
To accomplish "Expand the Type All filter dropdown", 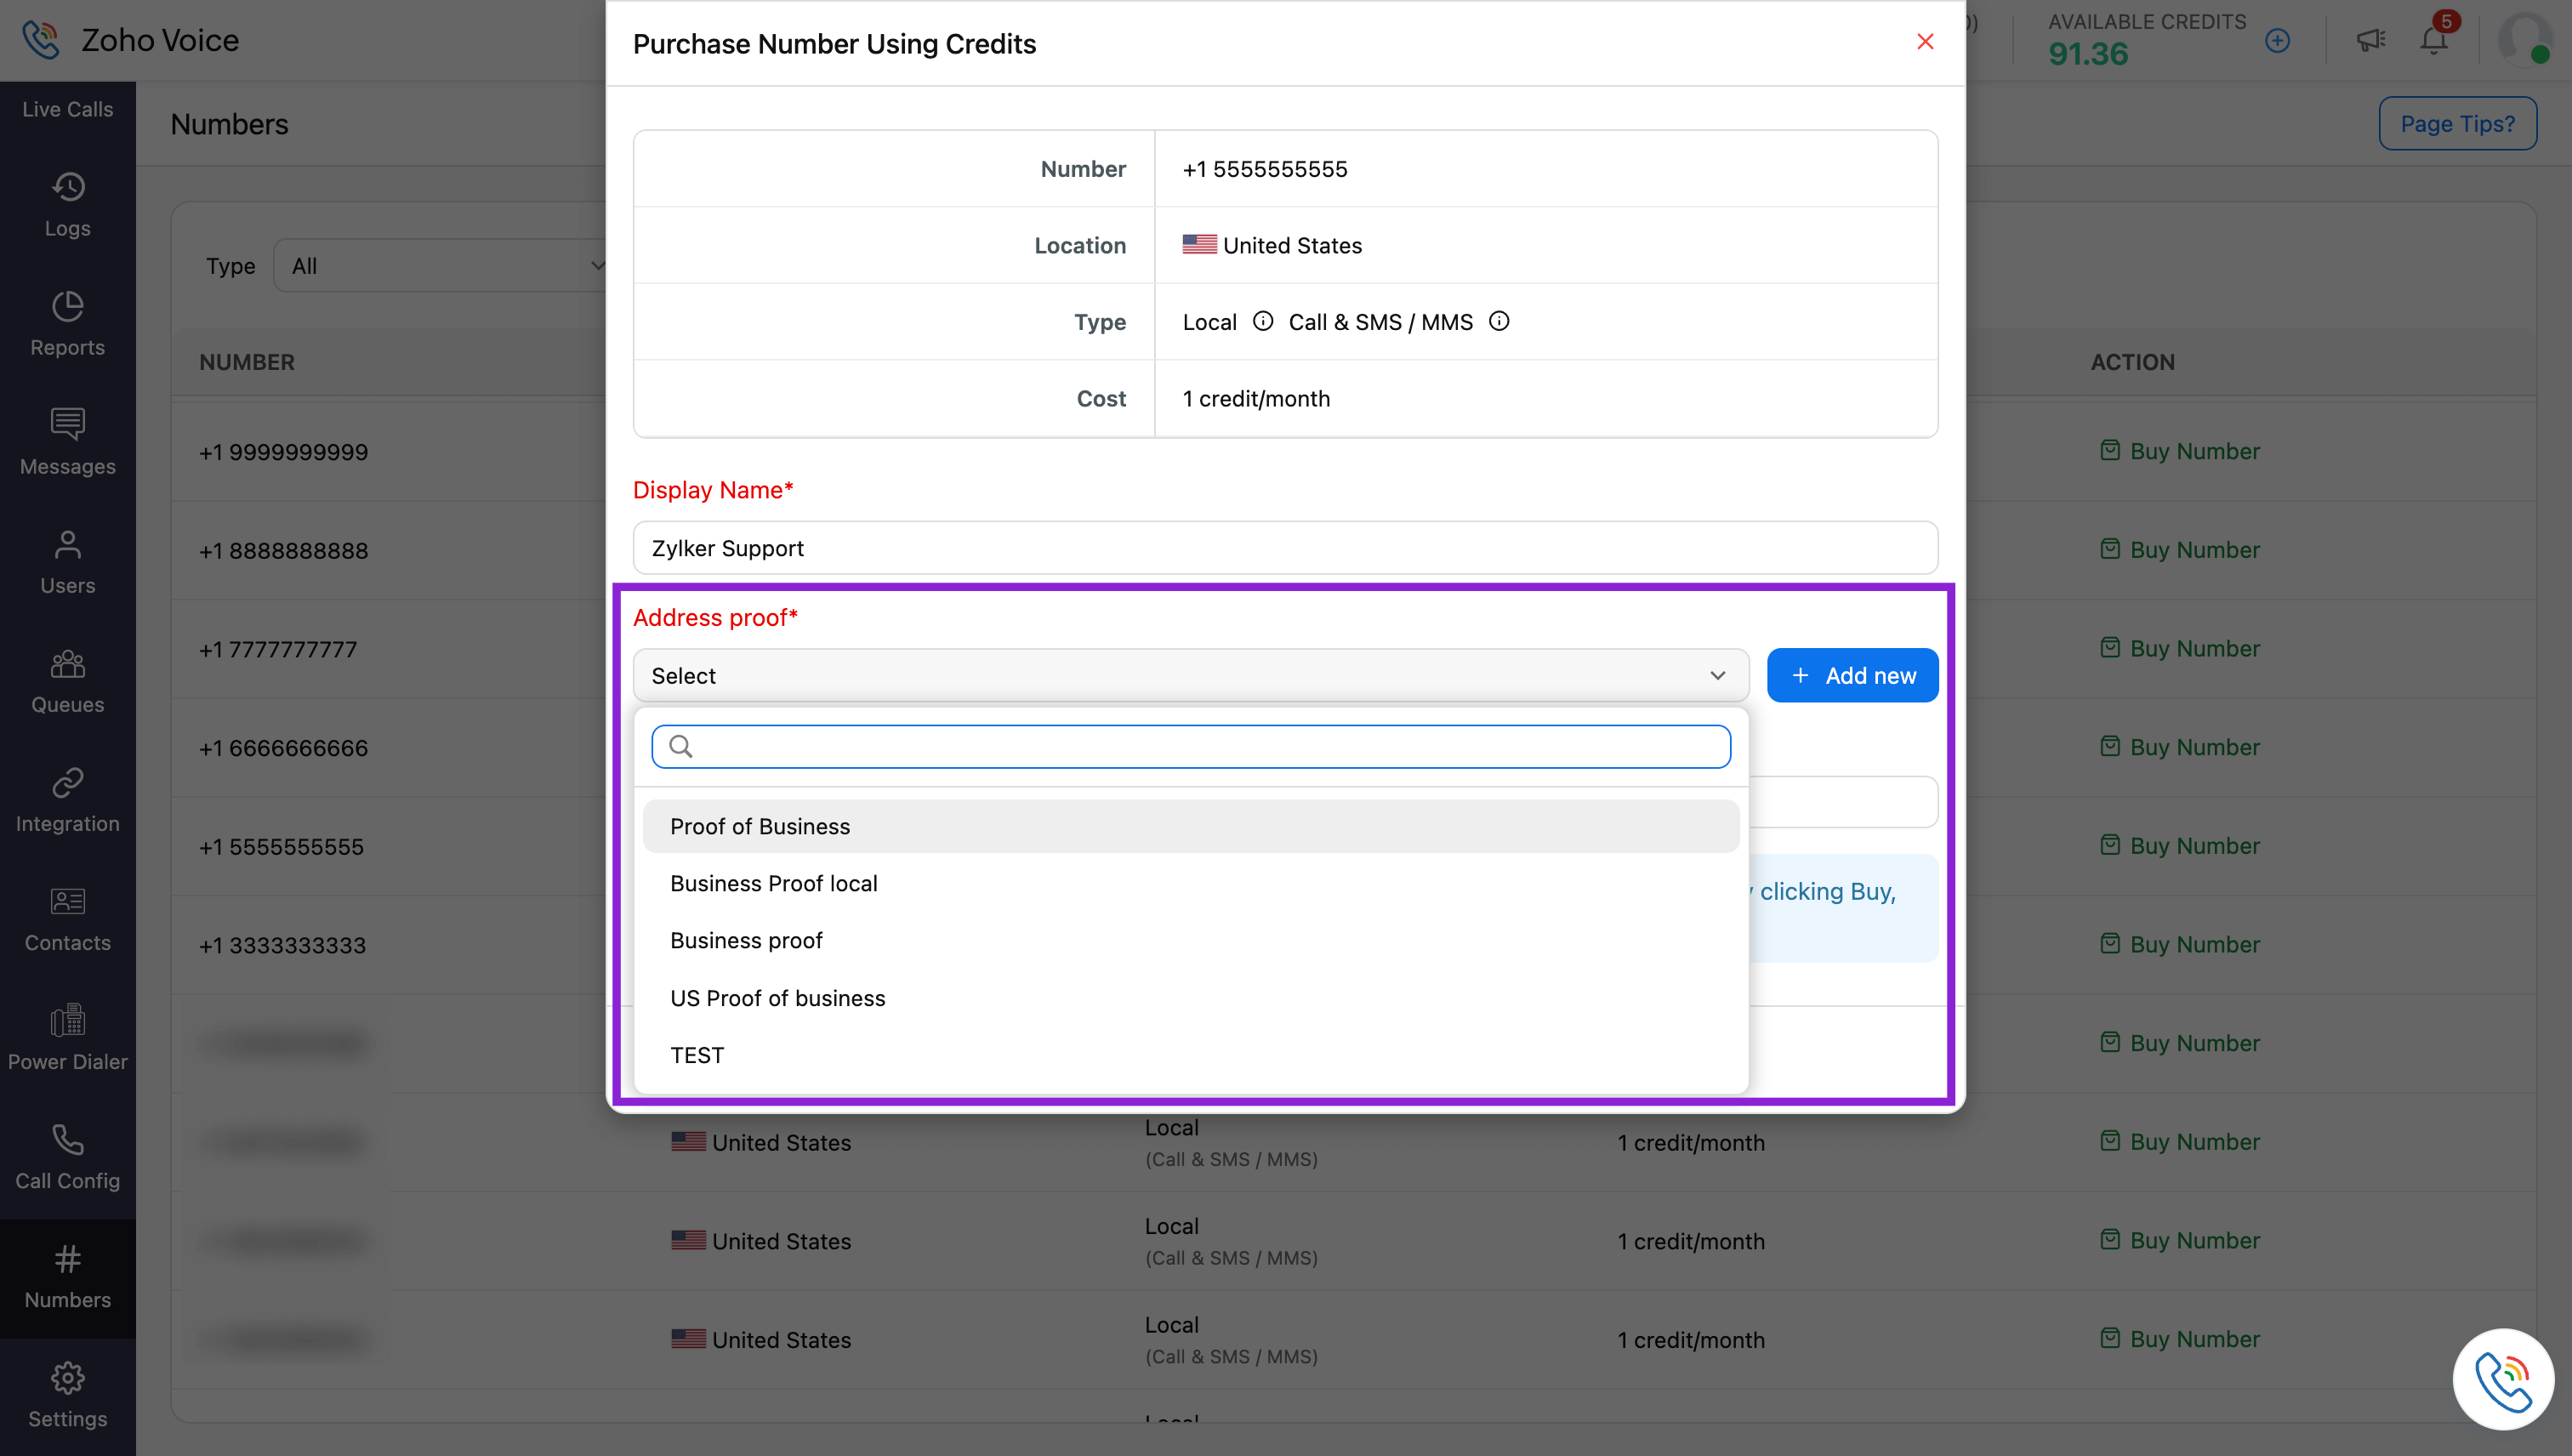I will [440, 266].
